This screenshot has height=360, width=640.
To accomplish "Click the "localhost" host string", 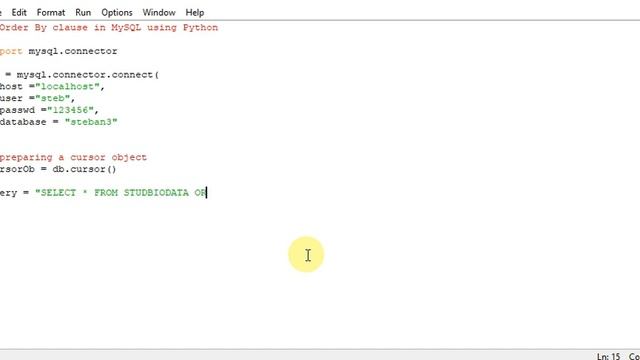I will [x=67, y=87].
